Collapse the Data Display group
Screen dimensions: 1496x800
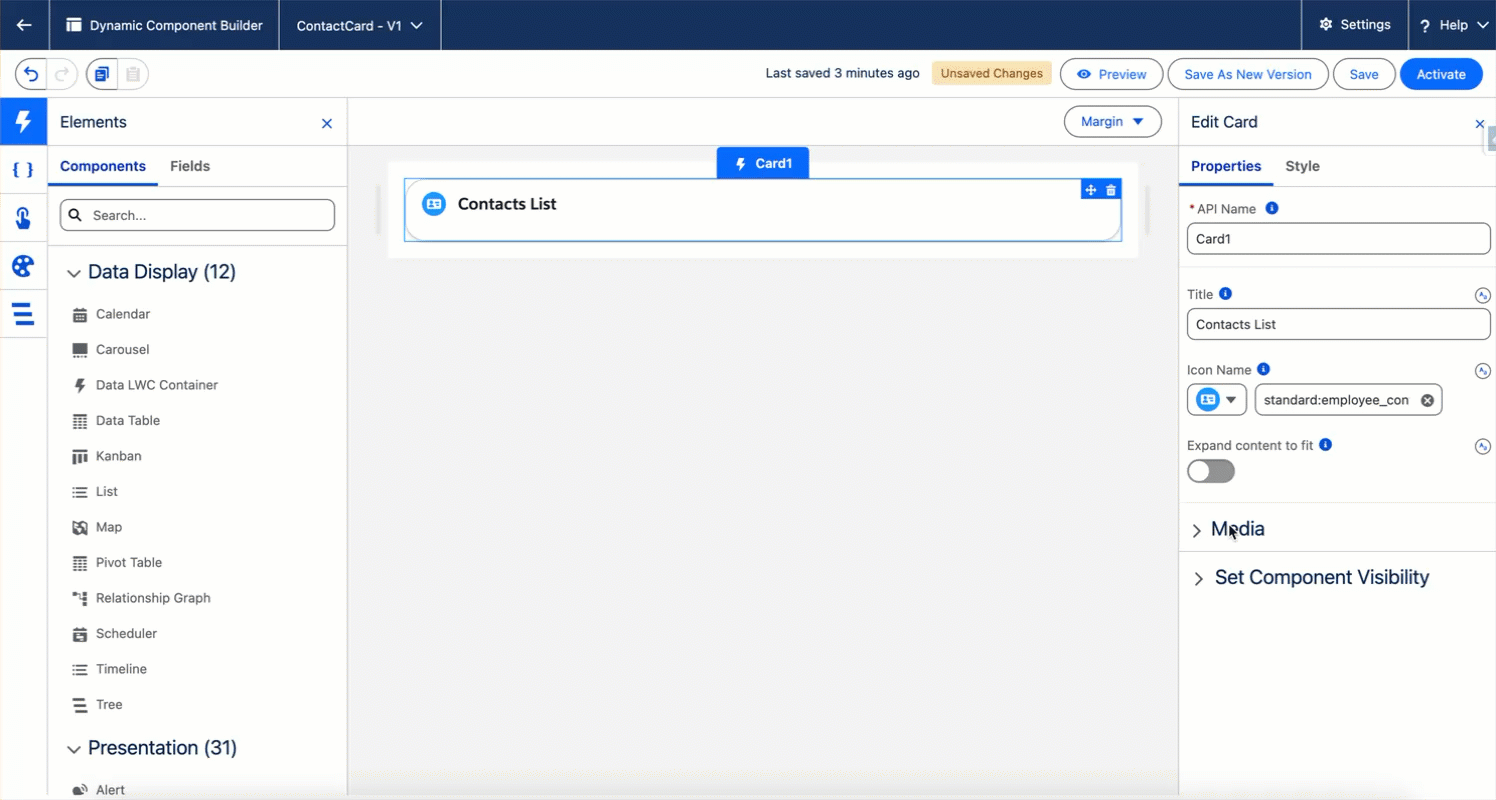[74, 272]
